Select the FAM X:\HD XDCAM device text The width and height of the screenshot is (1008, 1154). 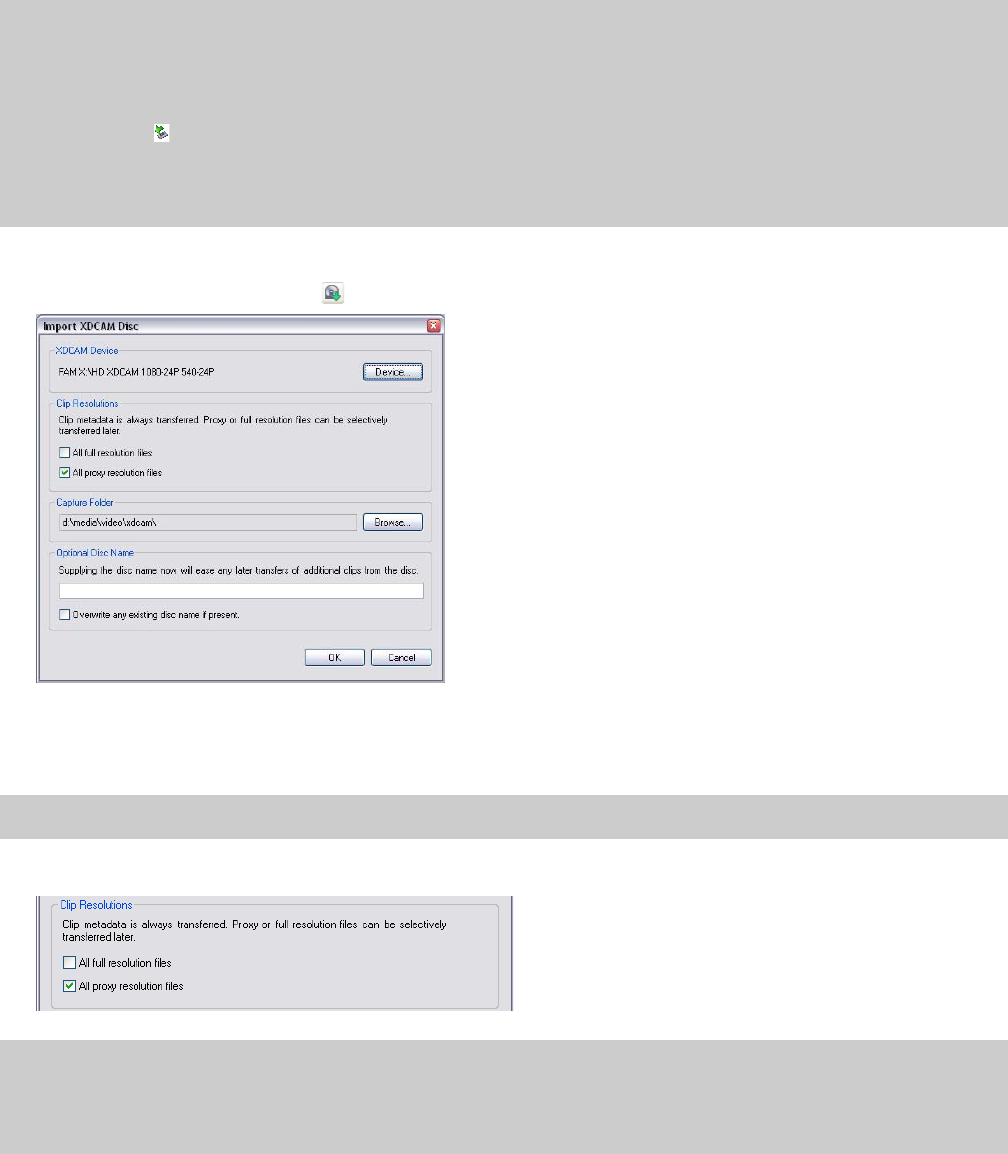pos(136,372)
